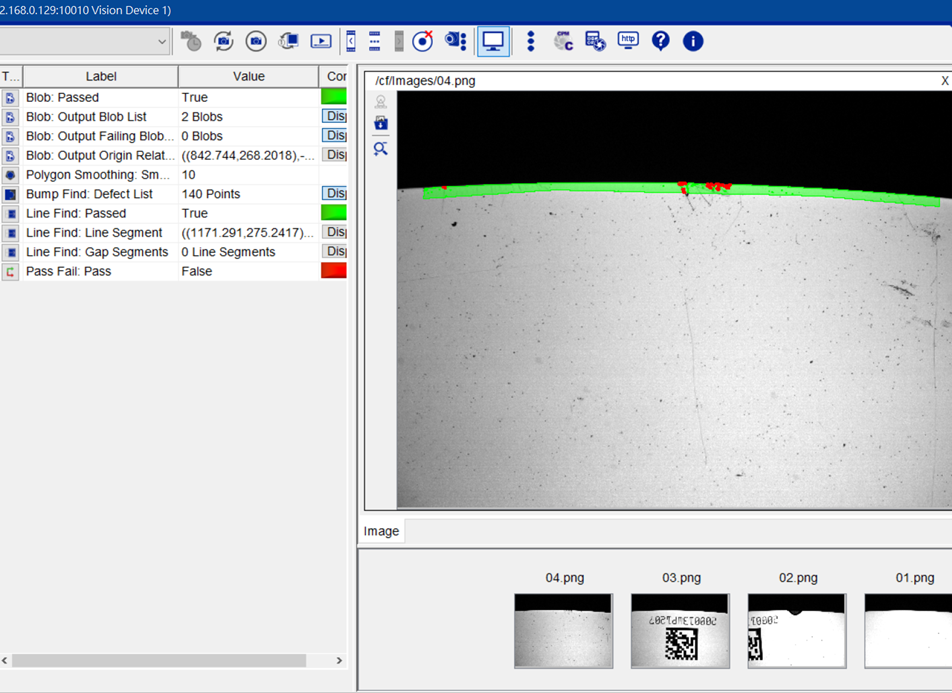Image resolution: width=952 pixels, height=693 pixels.
Task: Click the right arrow of horizontal scrollbar
Action: [x=339, y=661]
